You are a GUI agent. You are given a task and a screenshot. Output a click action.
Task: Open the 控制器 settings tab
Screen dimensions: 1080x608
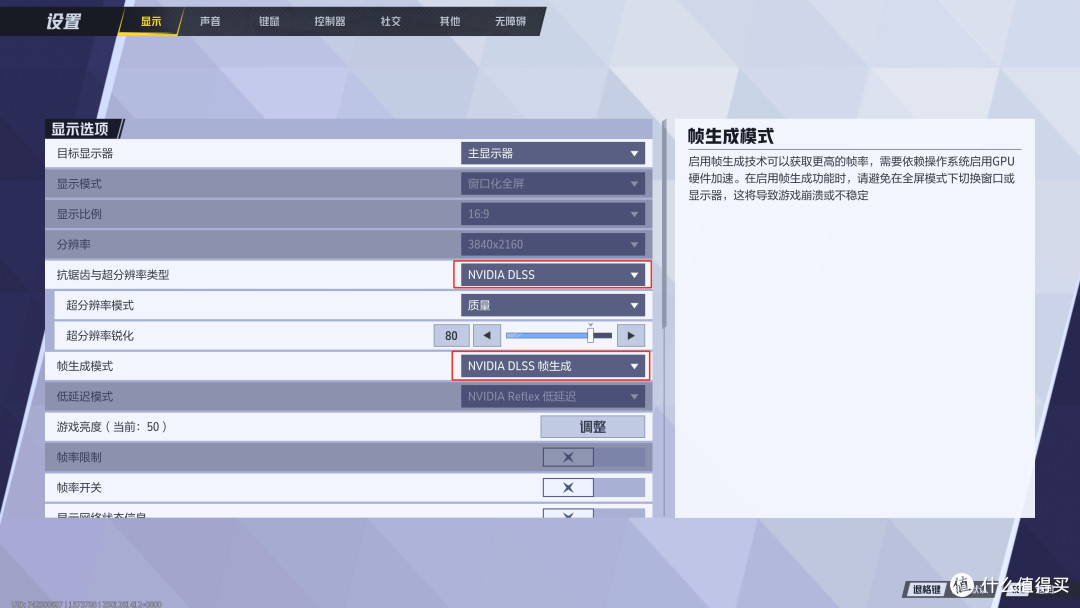click(330, 21)
